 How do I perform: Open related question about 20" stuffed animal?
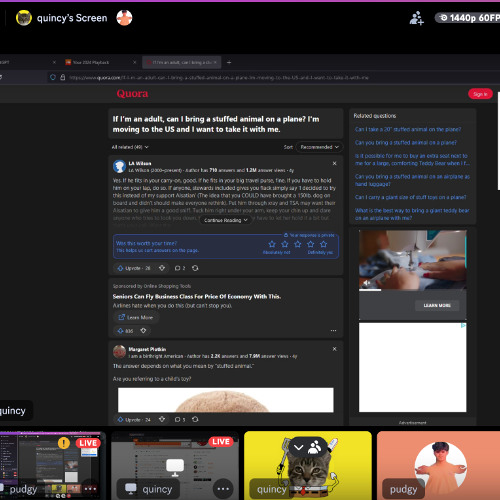(x=408, y=129)
